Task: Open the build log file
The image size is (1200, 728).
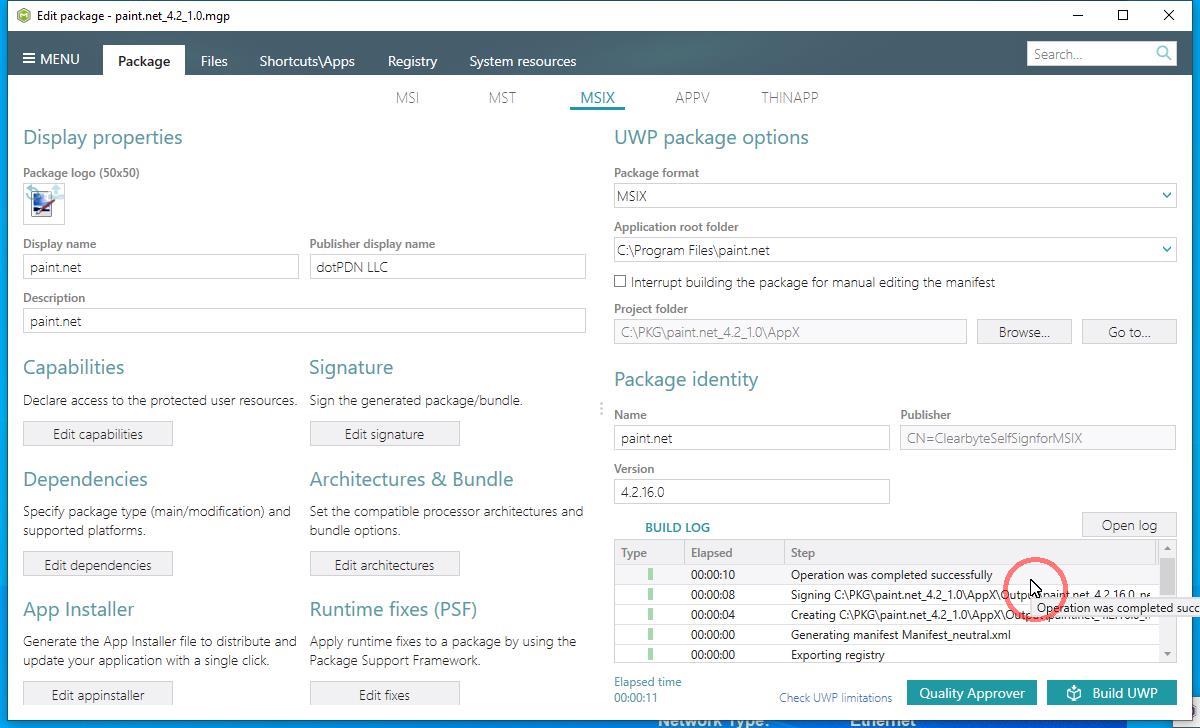Action: coord(1128,525)
